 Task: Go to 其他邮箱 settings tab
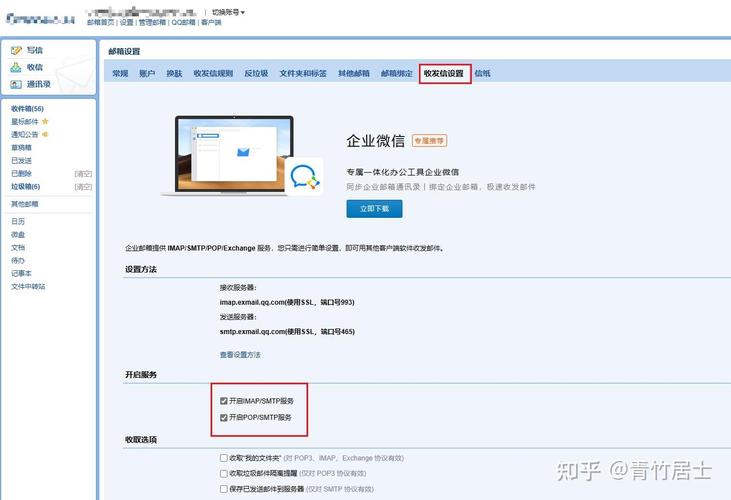[x=354, y=73]
